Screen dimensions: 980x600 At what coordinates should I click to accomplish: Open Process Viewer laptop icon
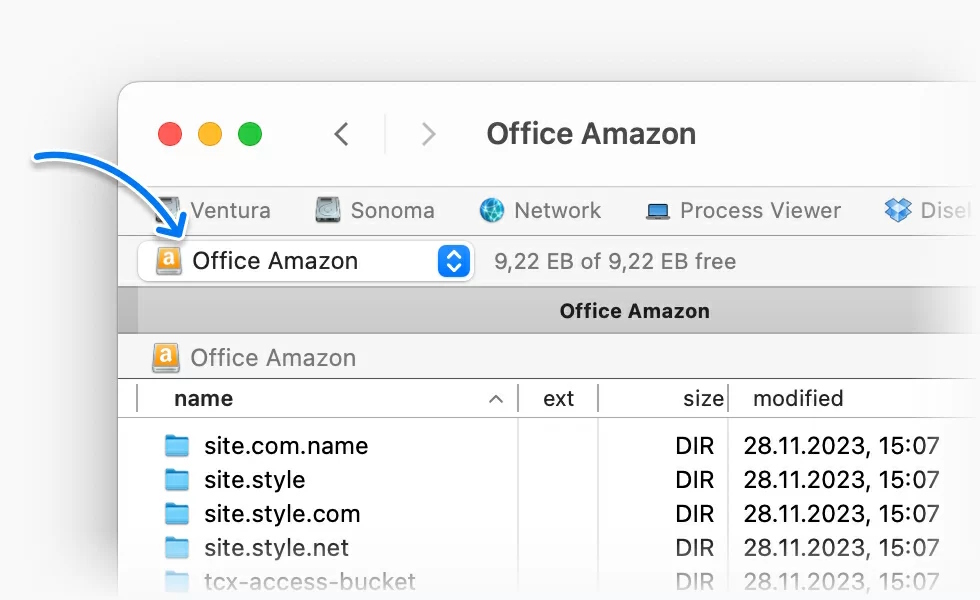coord(658,211)
